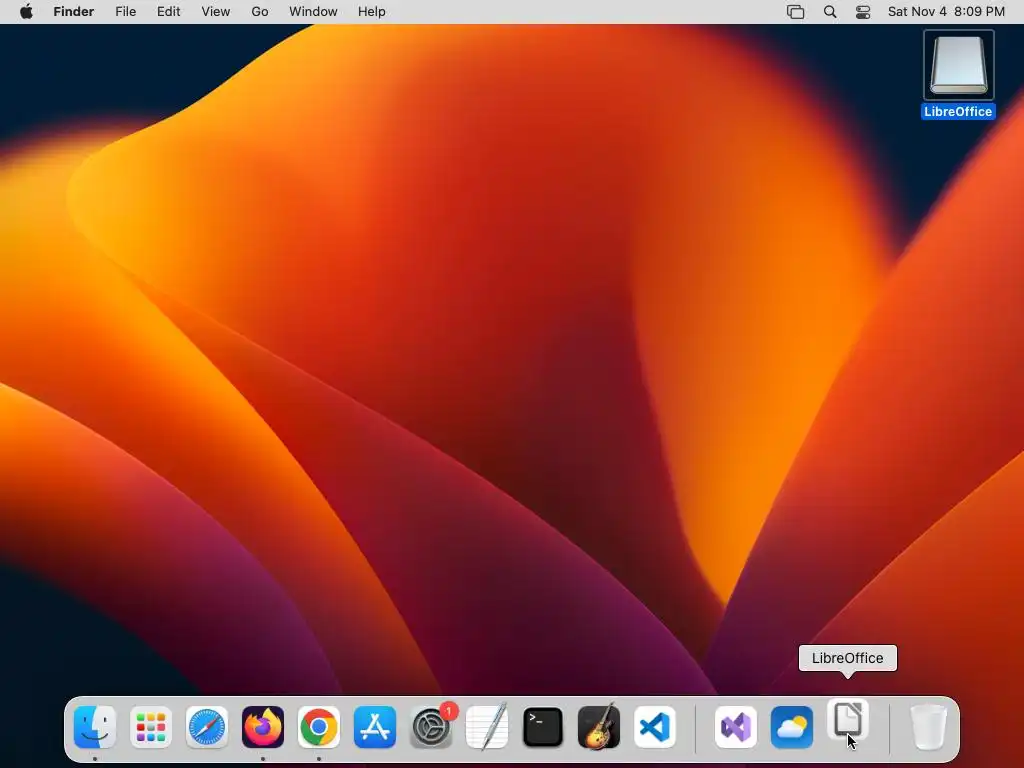Launch Safari from the Dock
Viewport: 1024px width, 768px height.
[207, 727]
